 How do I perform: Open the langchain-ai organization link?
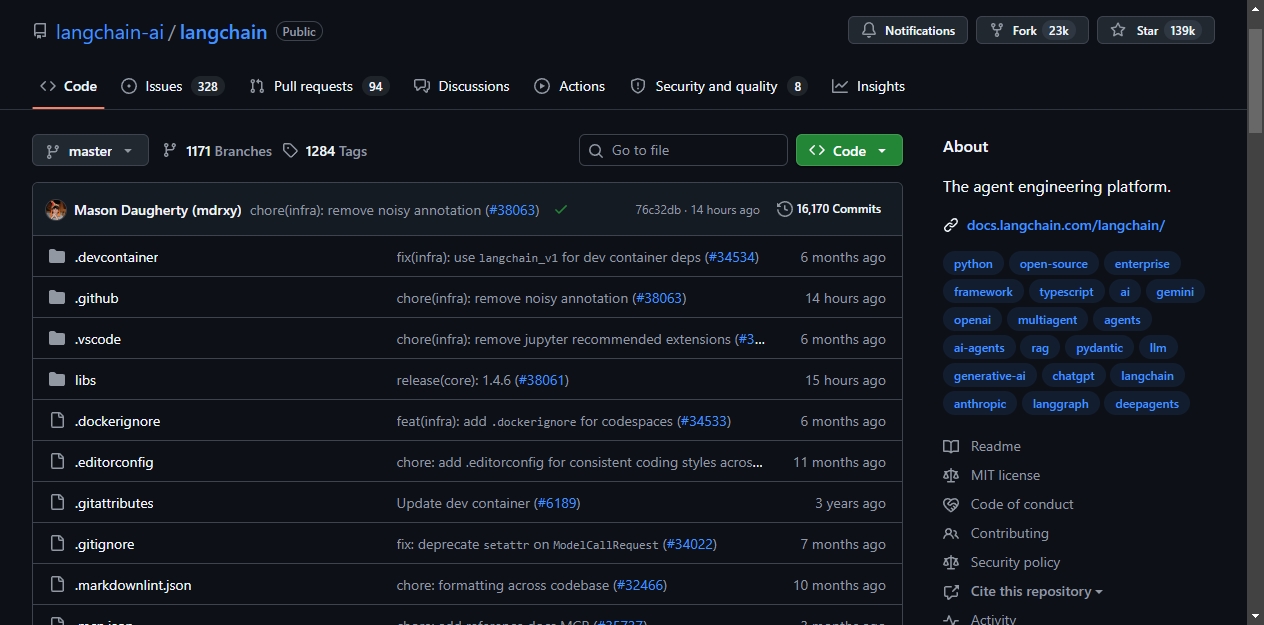110,32
